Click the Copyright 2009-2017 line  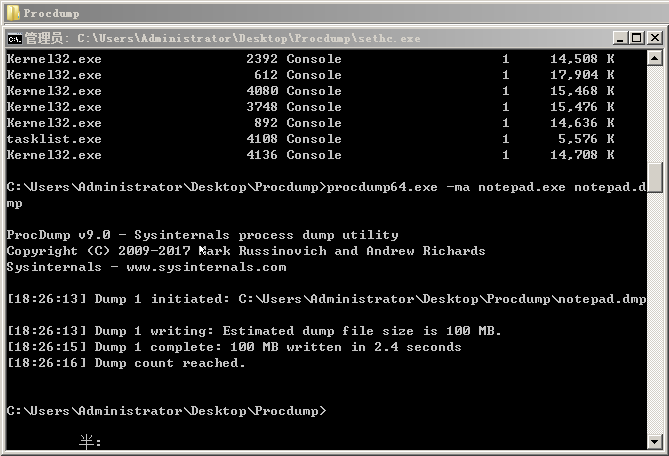[x=246, y=251]
